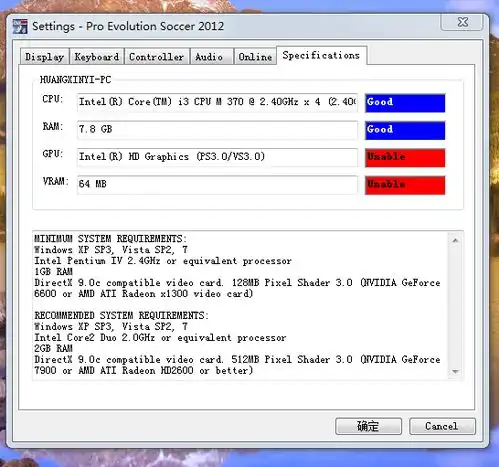Open the Online tab
499x467 pixels.
click(x=255, y=57)
